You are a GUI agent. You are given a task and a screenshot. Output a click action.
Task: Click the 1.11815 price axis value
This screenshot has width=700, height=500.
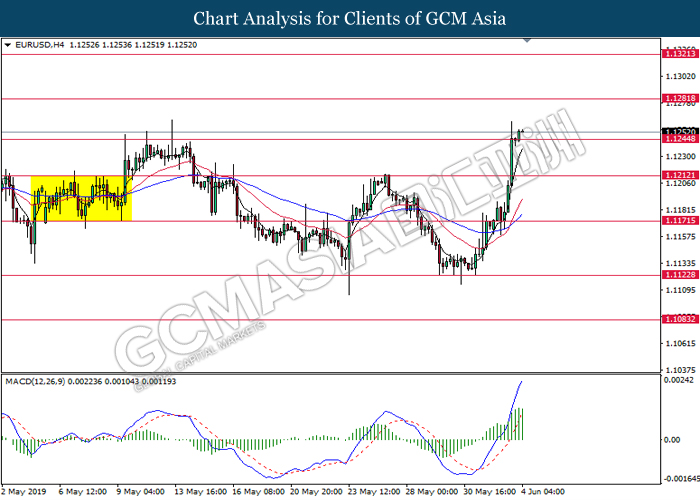tap(680, 210)
